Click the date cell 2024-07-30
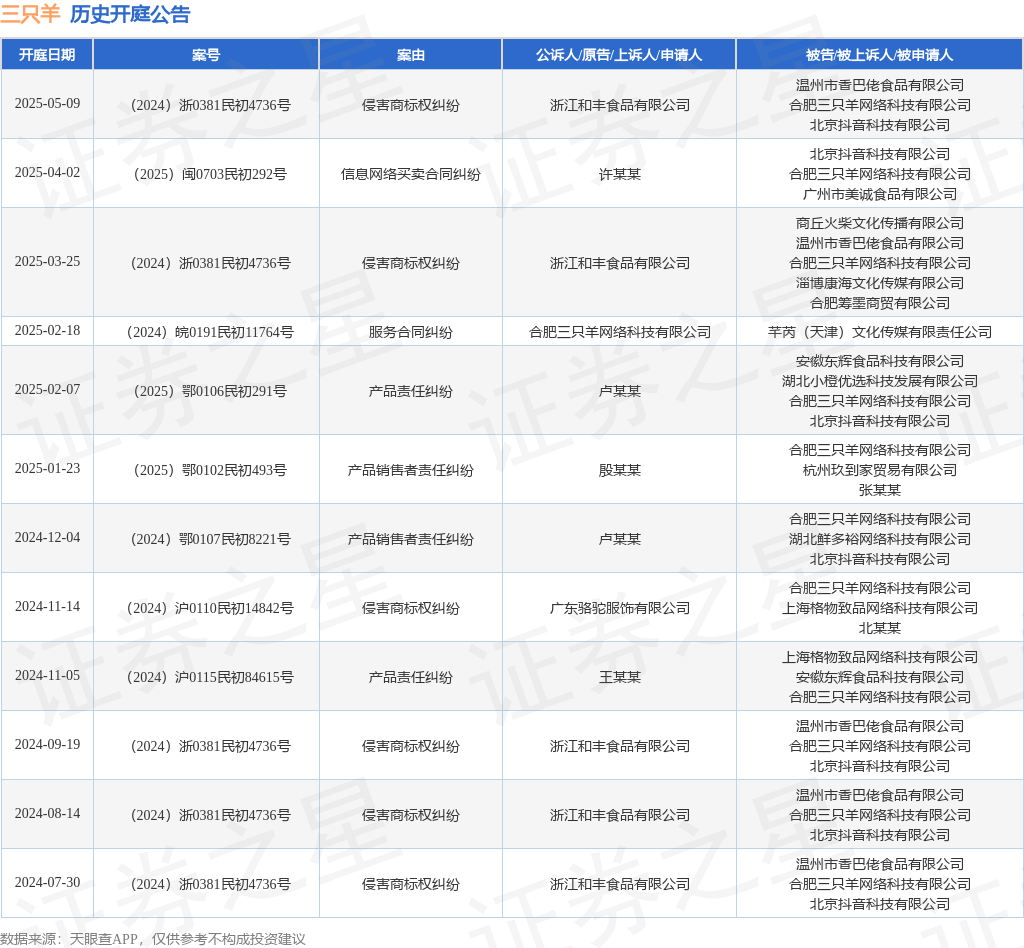 [x=47, y=883]
